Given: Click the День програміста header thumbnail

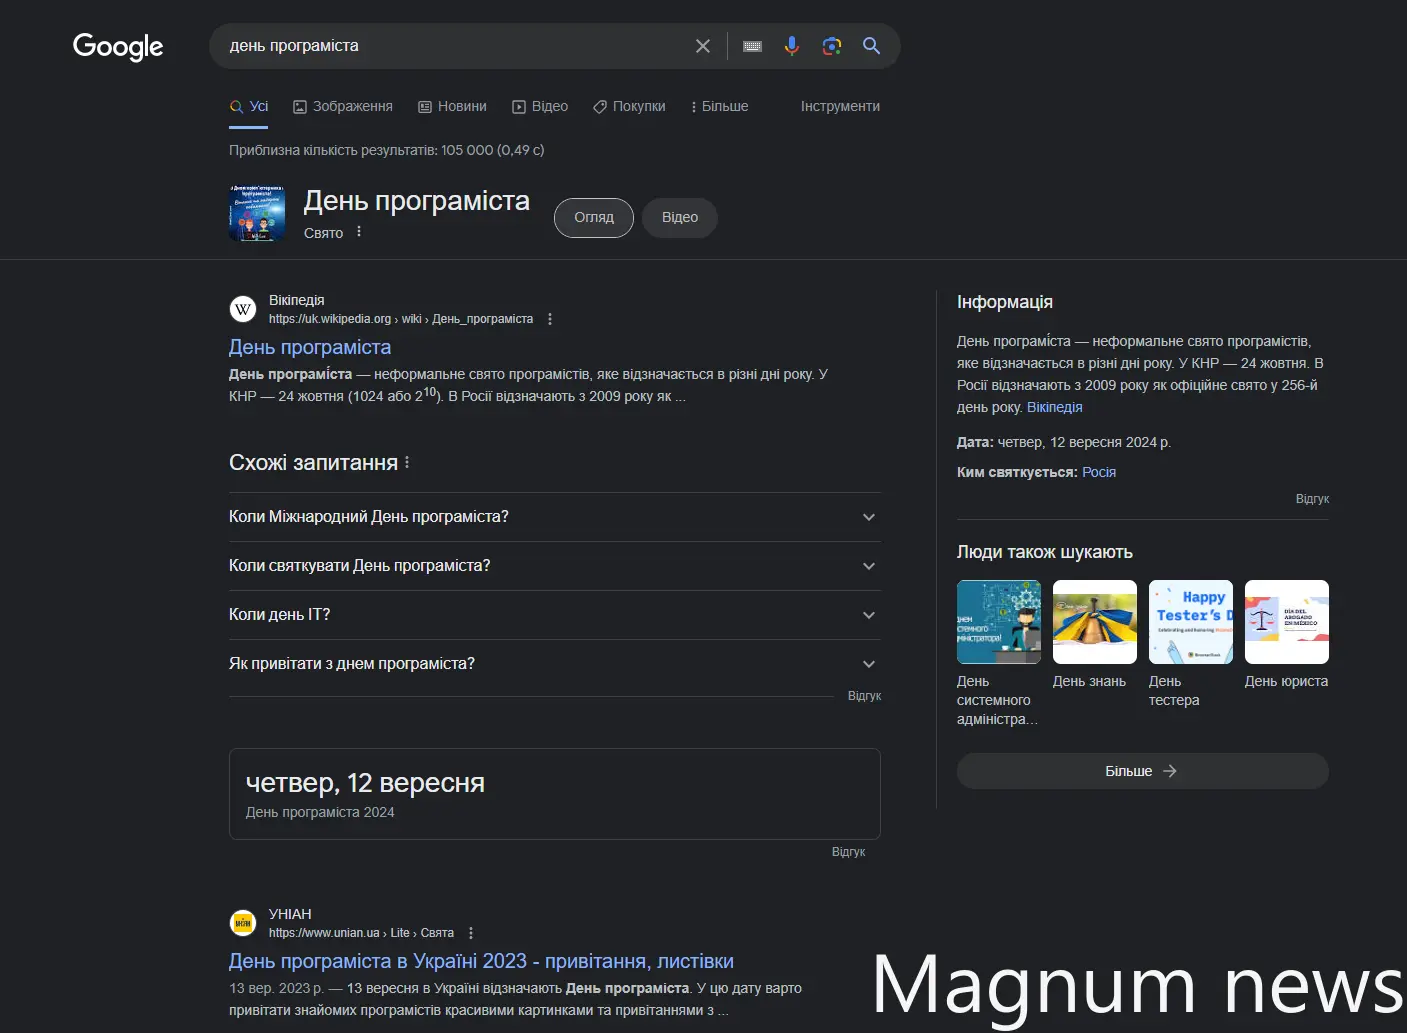Looking at the screenshot, I should (x=257, y=213).
